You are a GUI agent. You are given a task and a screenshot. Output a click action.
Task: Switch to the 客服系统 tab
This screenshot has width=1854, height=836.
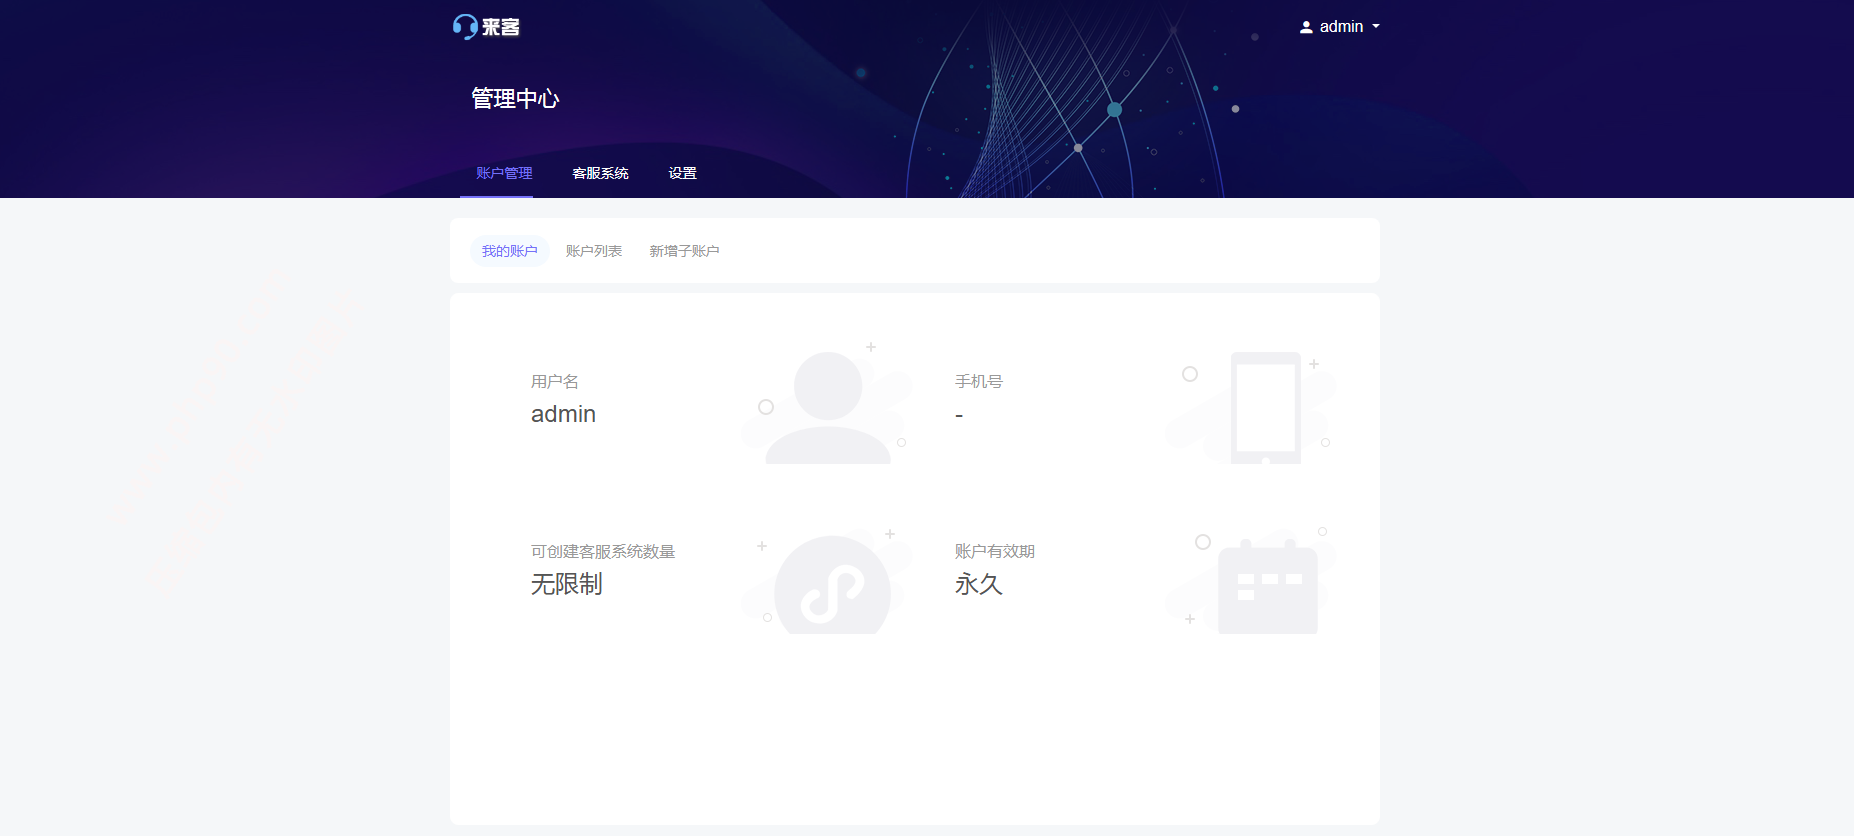click(x=600, y=173)
